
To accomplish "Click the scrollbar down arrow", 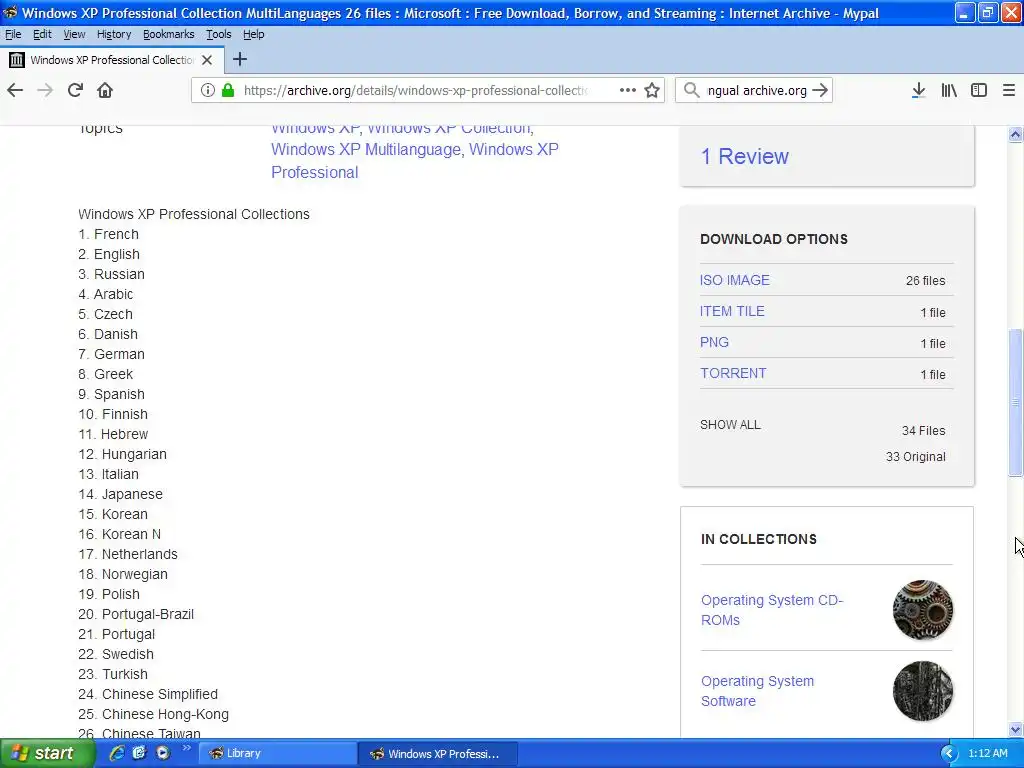I will pos(1016,729).
